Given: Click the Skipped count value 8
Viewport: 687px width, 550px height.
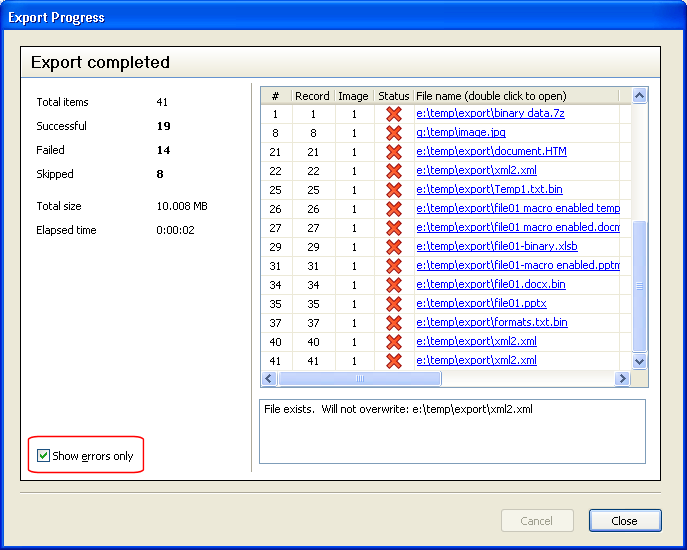Looking at the screenshot, I should tap(160, 174).
